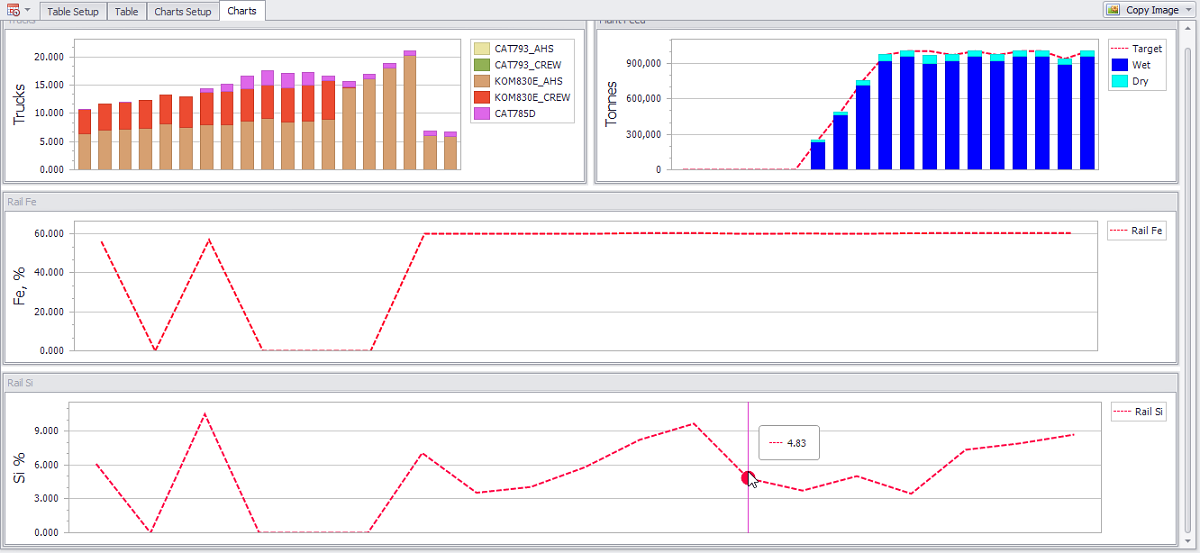Expand the Copy Image dropdown arrow
Screen dimensions: 1200x553
1188,10
